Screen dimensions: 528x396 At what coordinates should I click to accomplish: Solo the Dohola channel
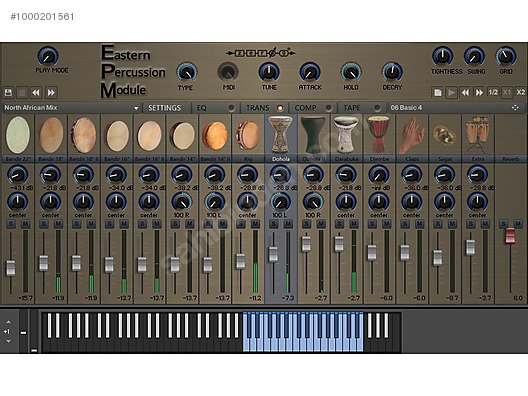(x=274, y=224)
